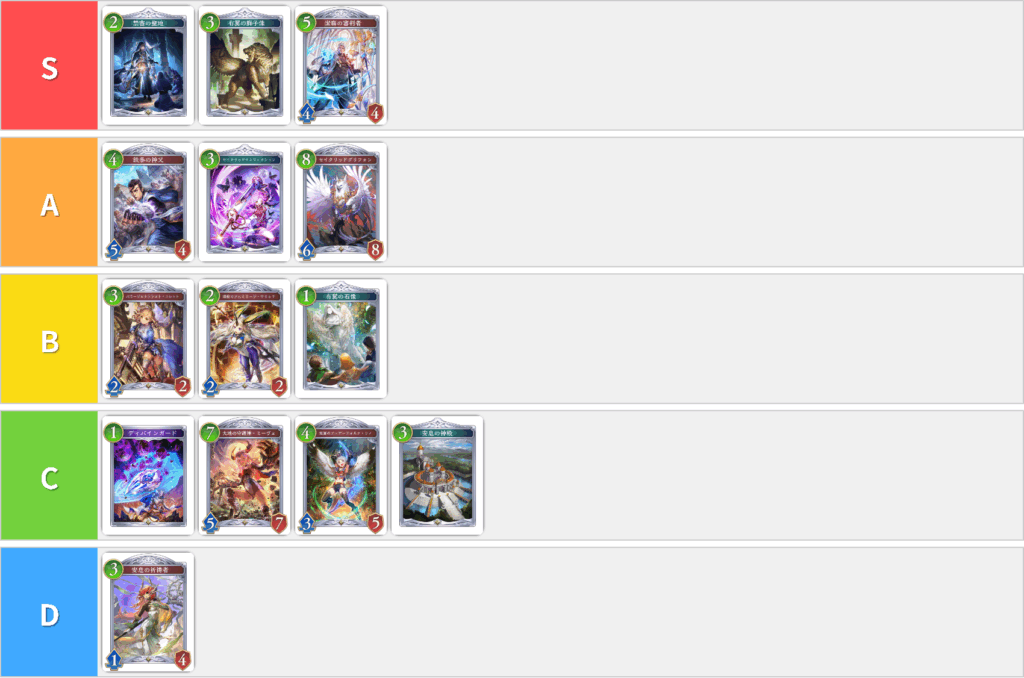
Task: Open the 4-cost 5/4 priest card in A tier
Action: pyautogui.click(x=148, y=202)
